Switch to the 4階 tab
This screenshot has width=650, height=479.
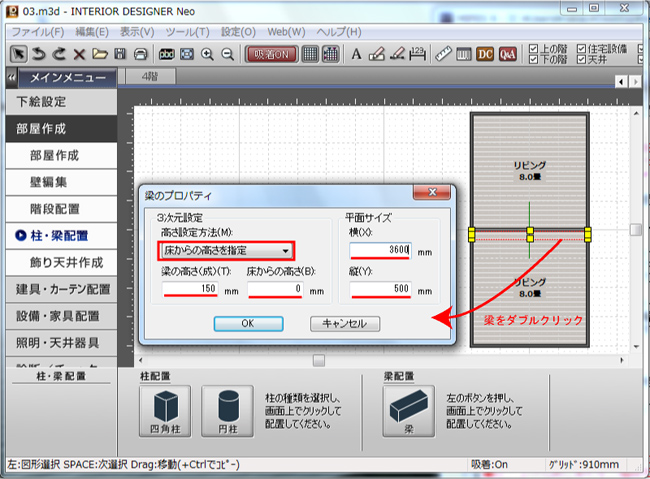tap(148, 77)
